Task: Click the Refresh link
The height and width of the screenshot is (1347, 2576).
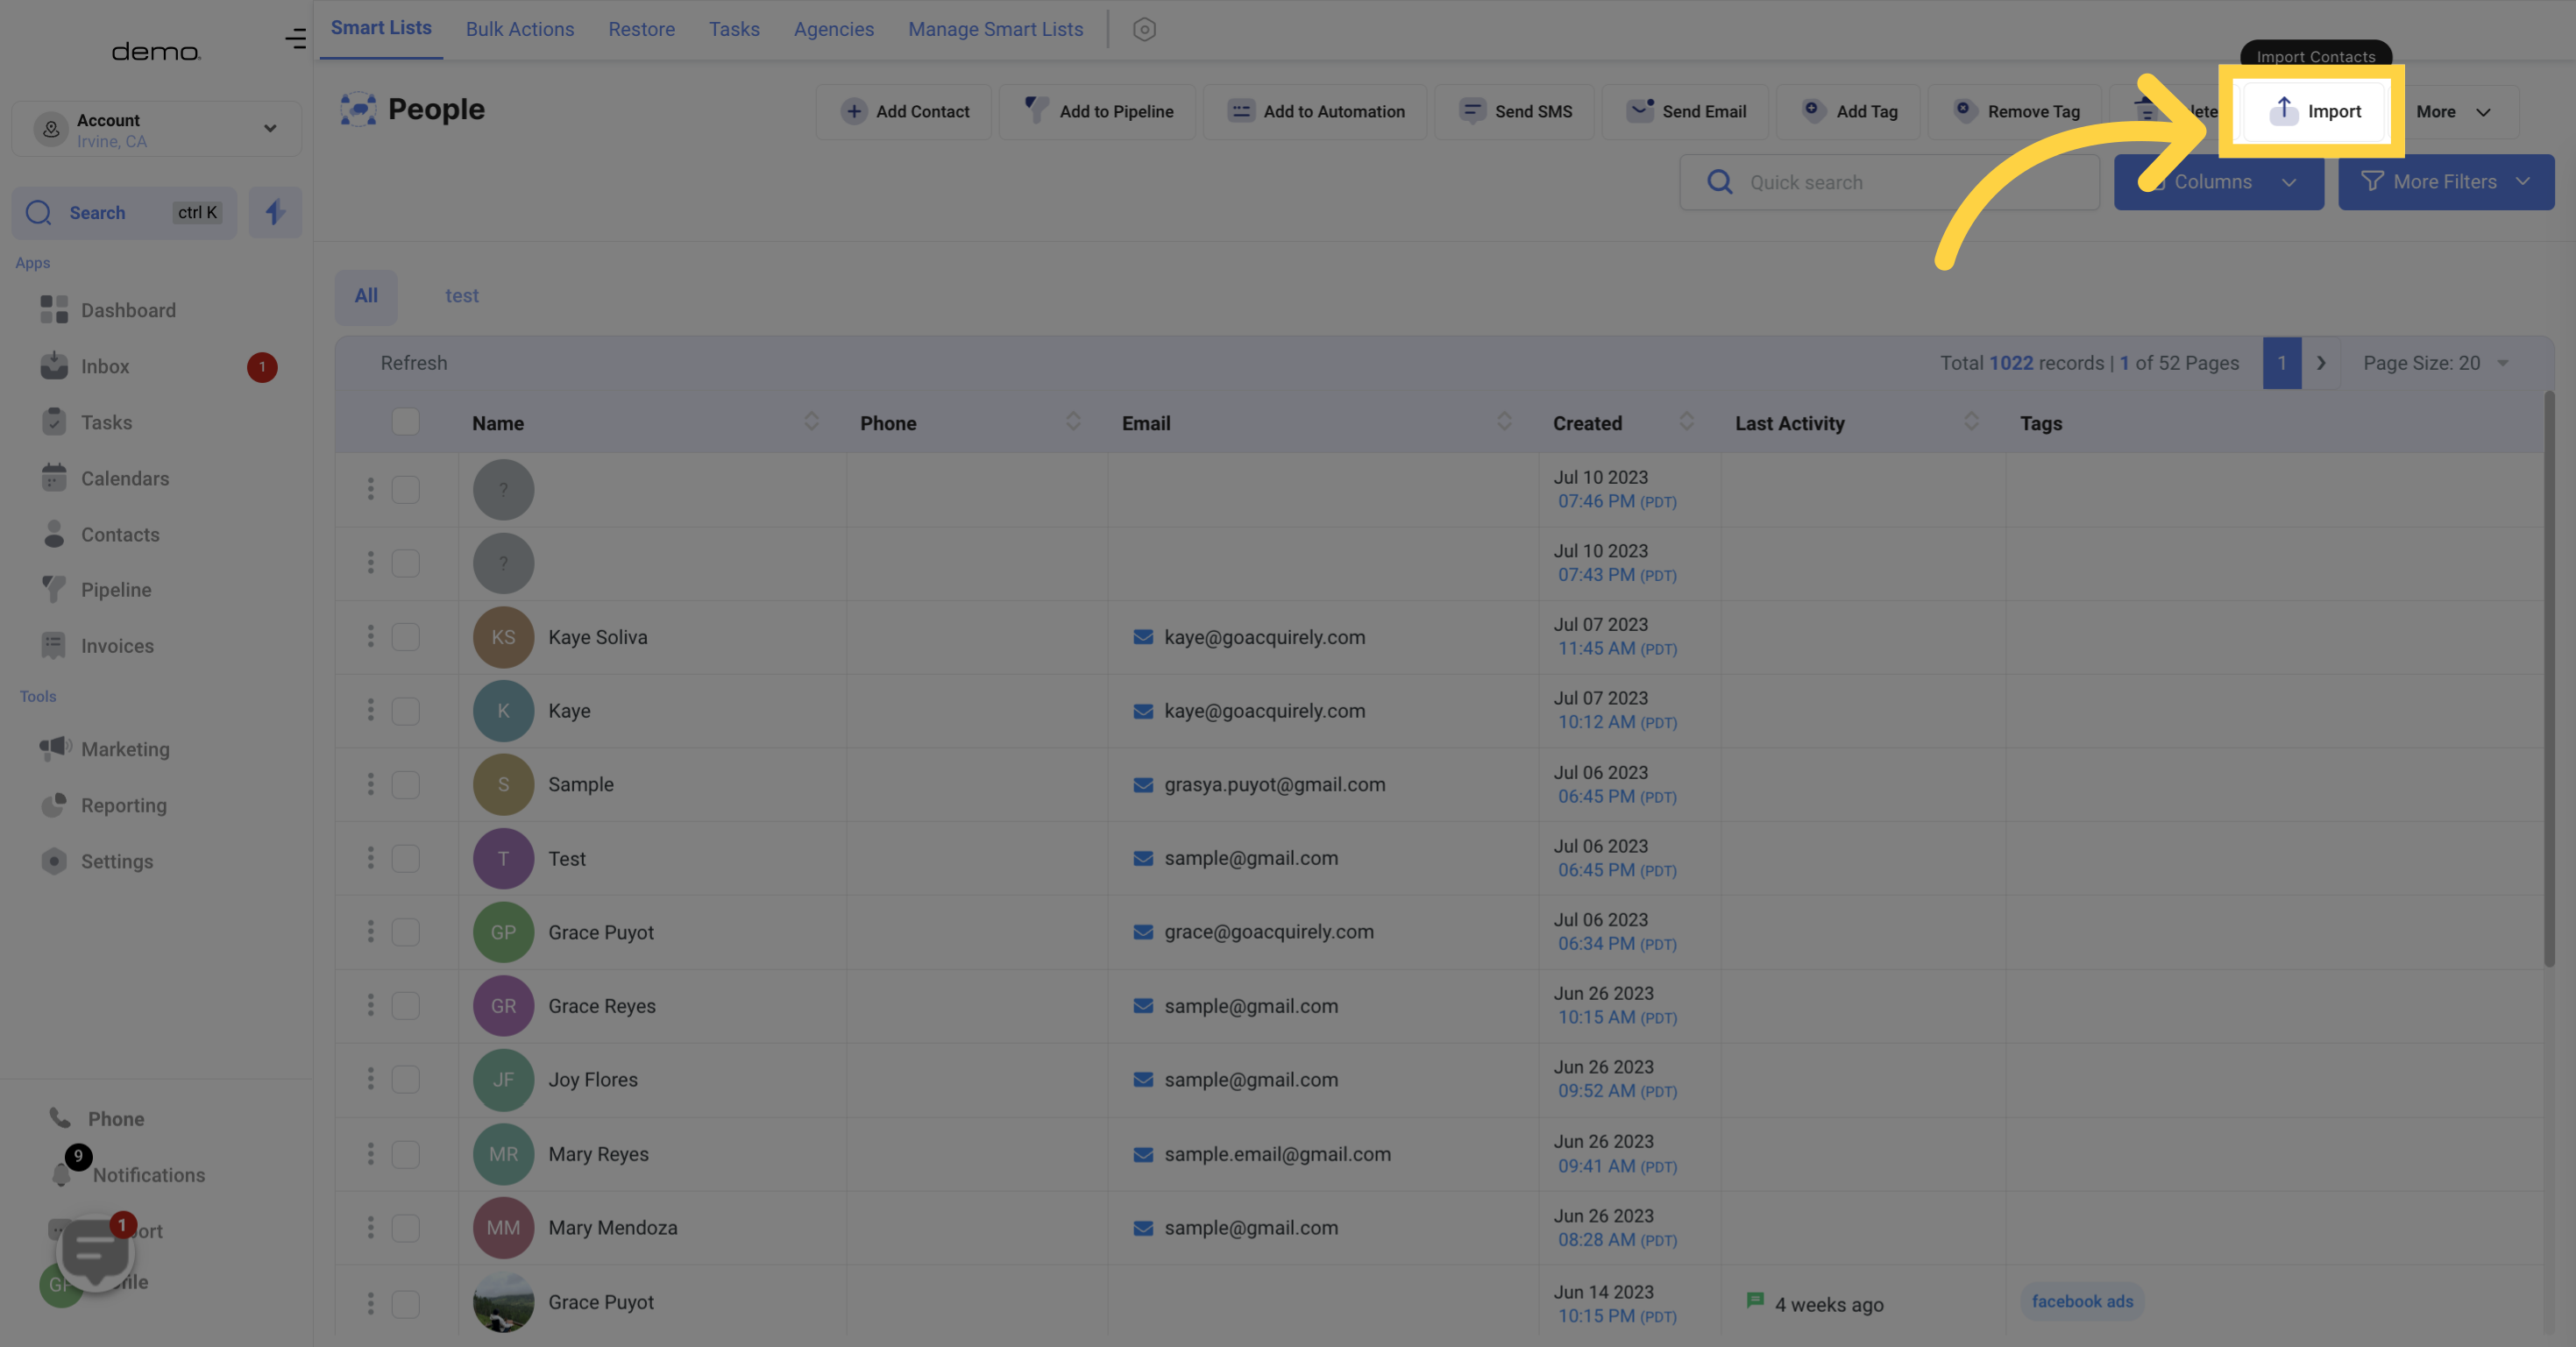Action: (x=414, y=363)
